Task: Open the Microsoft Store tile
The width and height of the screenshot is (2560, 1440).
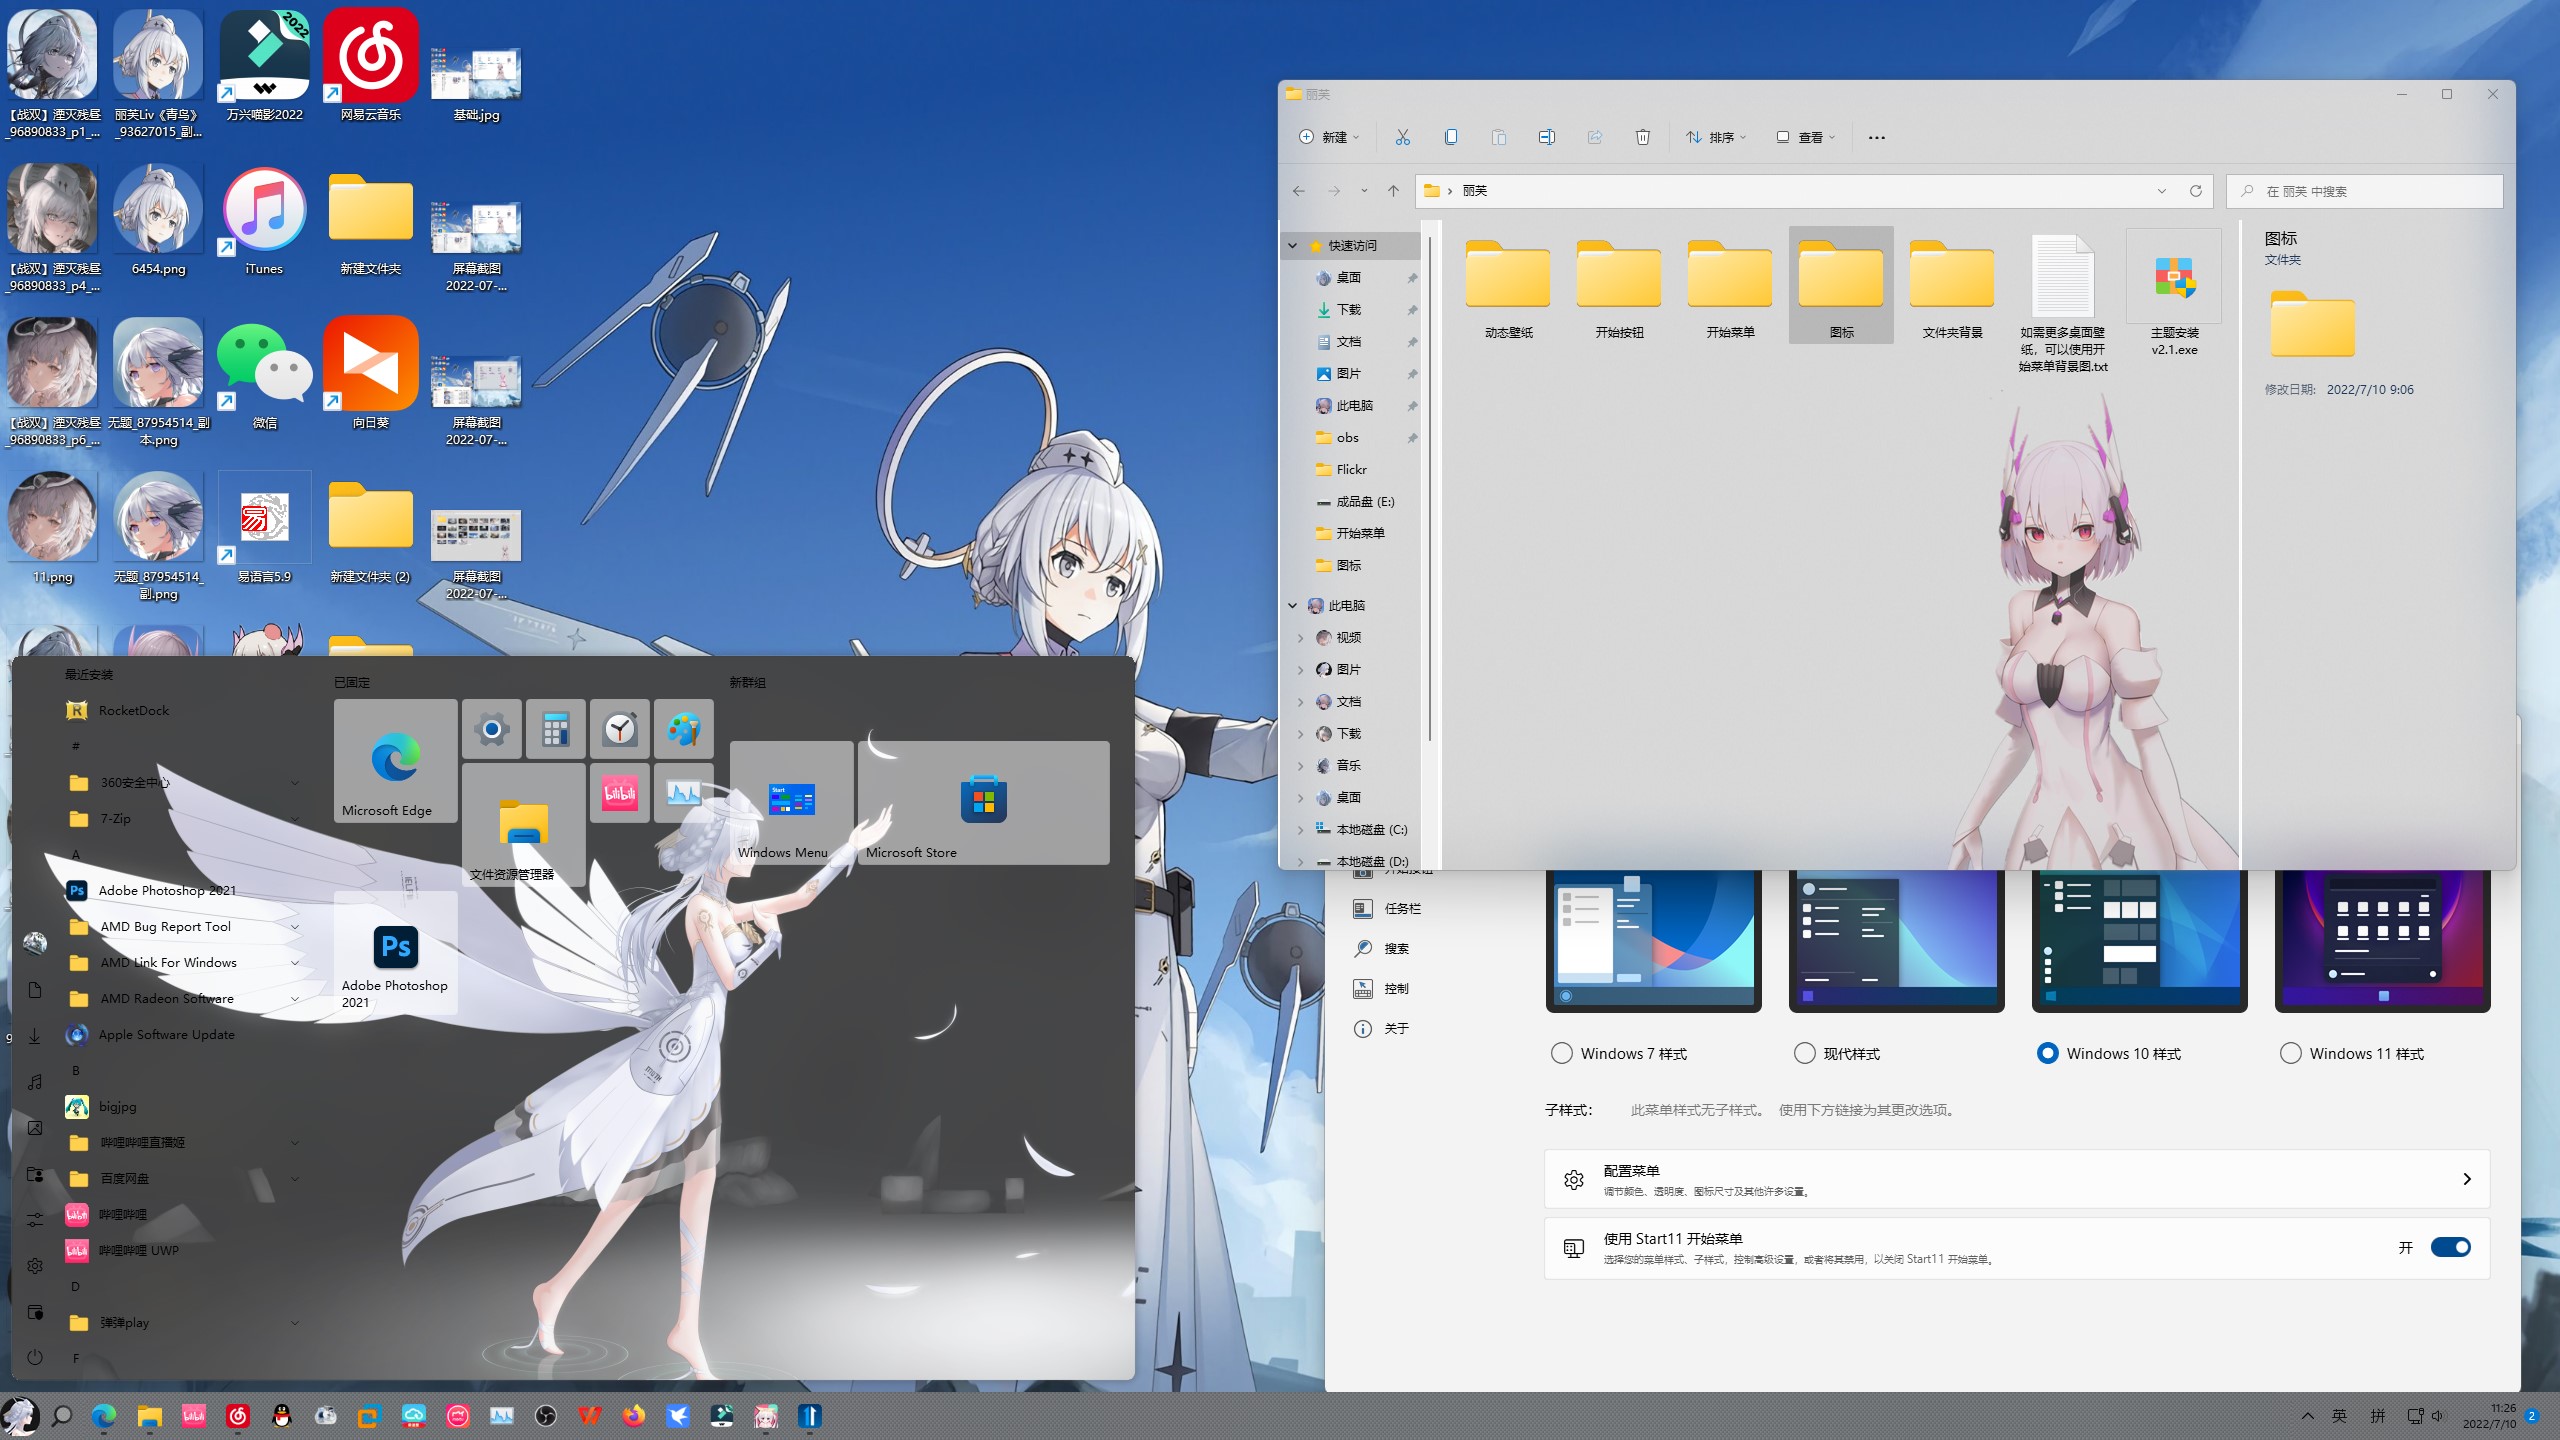Action: (983, 802)
